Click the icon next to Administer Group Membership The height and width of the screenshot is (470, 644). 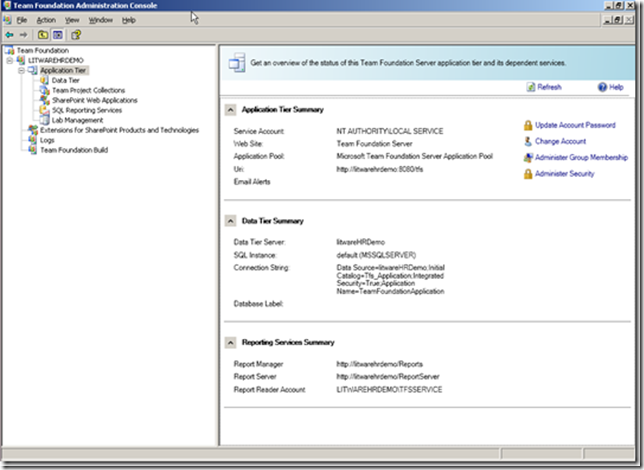point(527,158)
